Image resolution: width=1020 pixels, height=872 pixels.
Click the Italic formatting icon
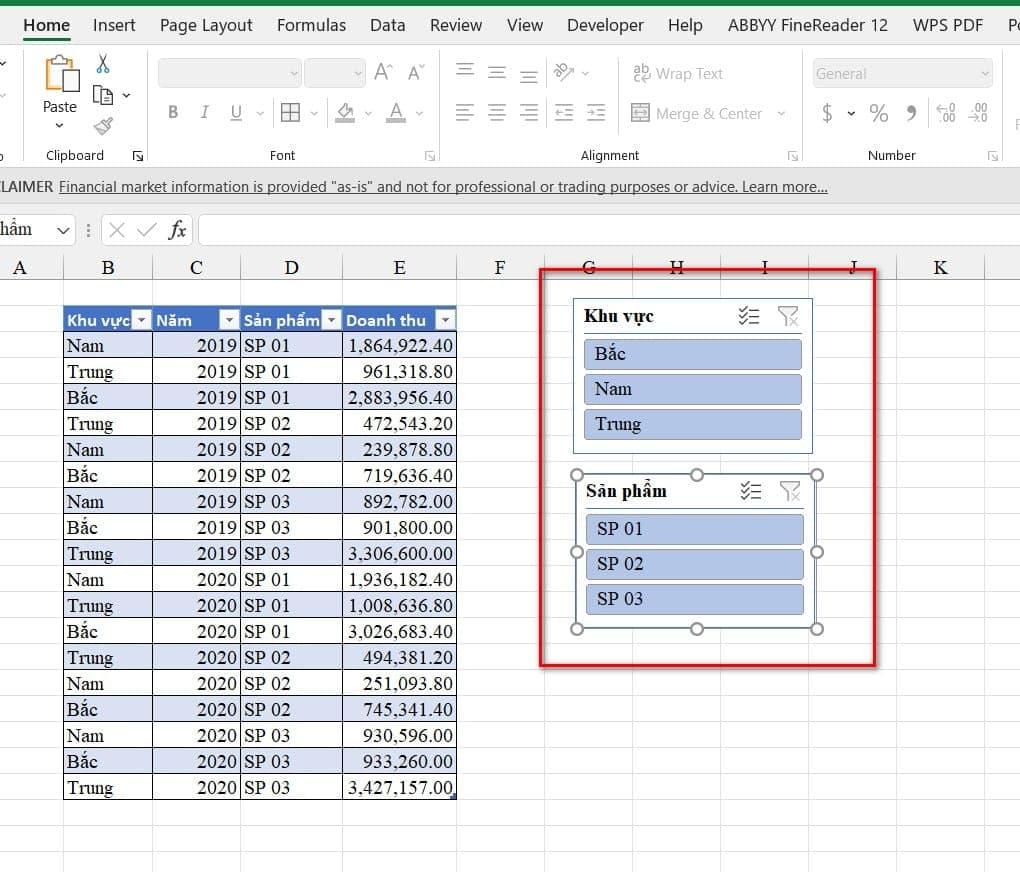point(205,113)
